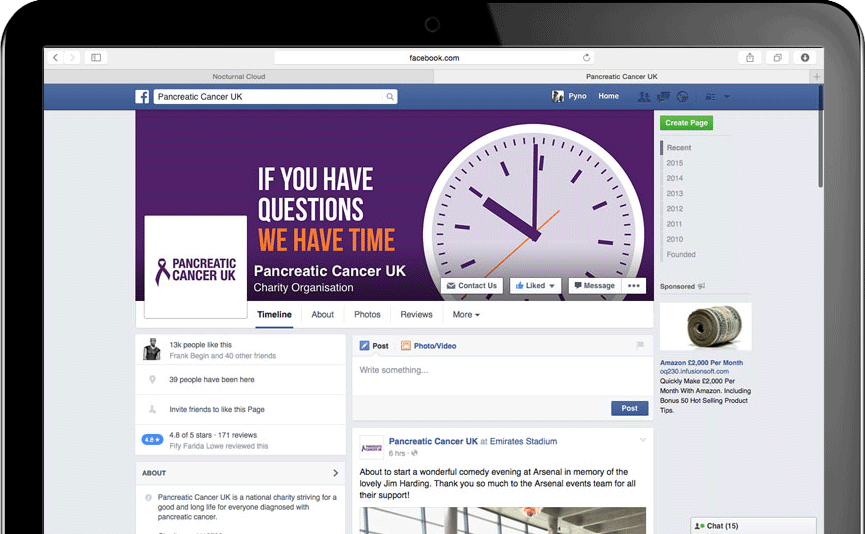This screenshot has height=534, width=865.
Task: Jump to 2013 in timeline
Action: point(674,194)
